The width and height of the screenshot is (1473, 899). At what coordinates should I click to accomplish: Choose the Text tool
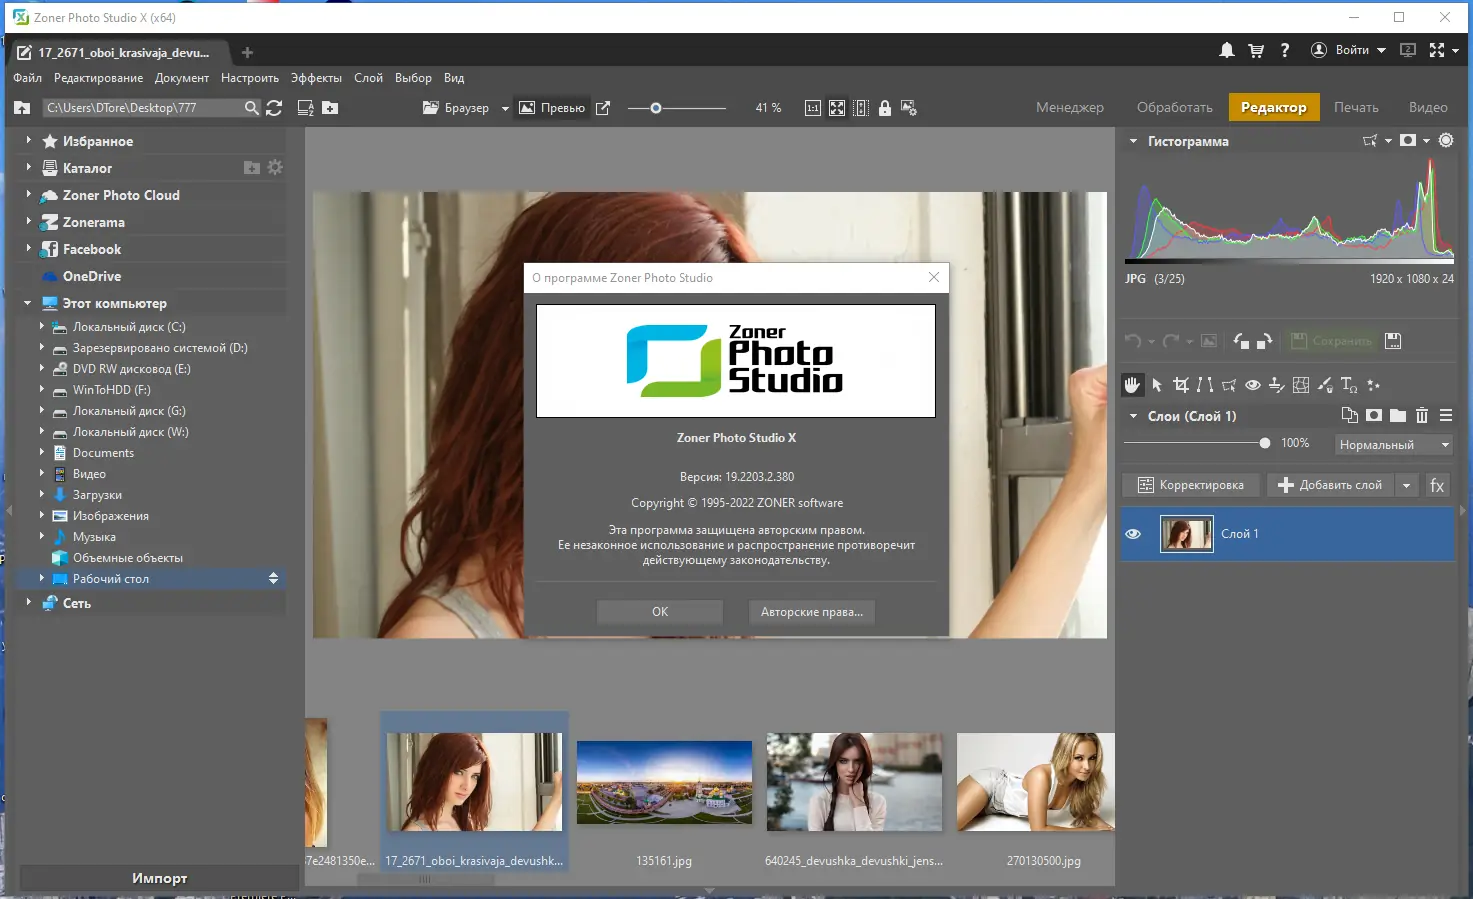tap(1348, 385)
